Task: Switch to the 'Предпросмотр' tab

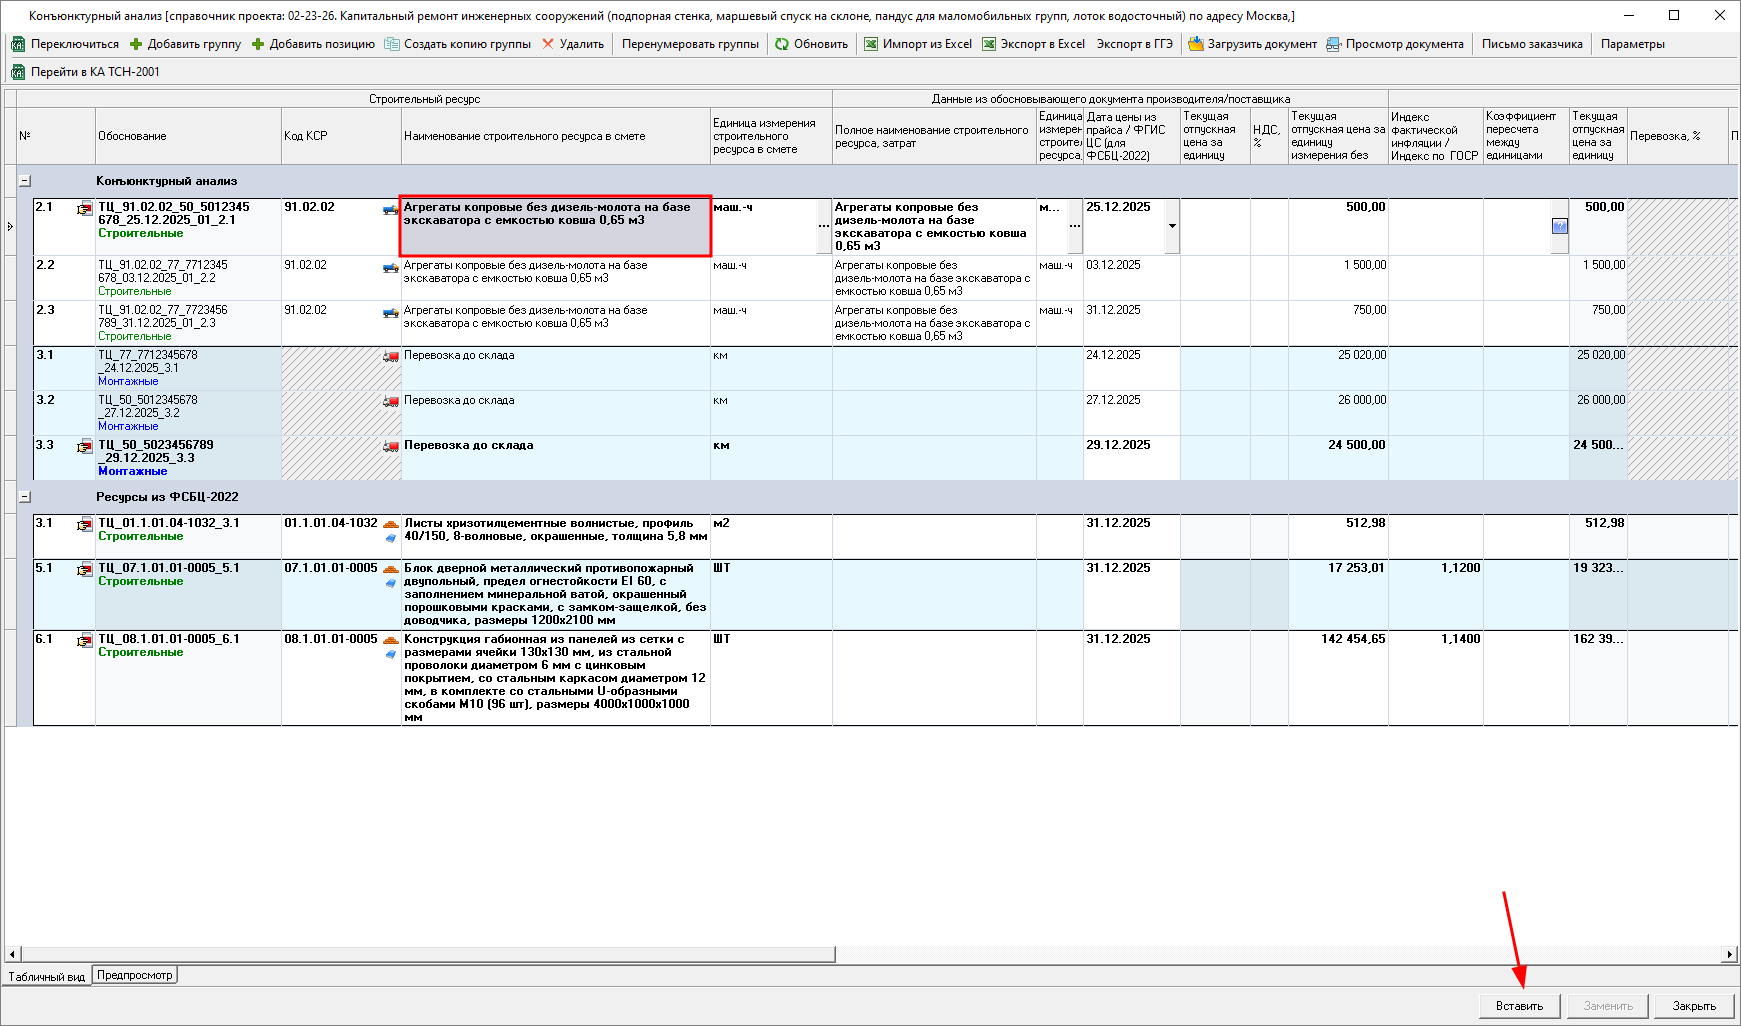Action: point(135,975)
